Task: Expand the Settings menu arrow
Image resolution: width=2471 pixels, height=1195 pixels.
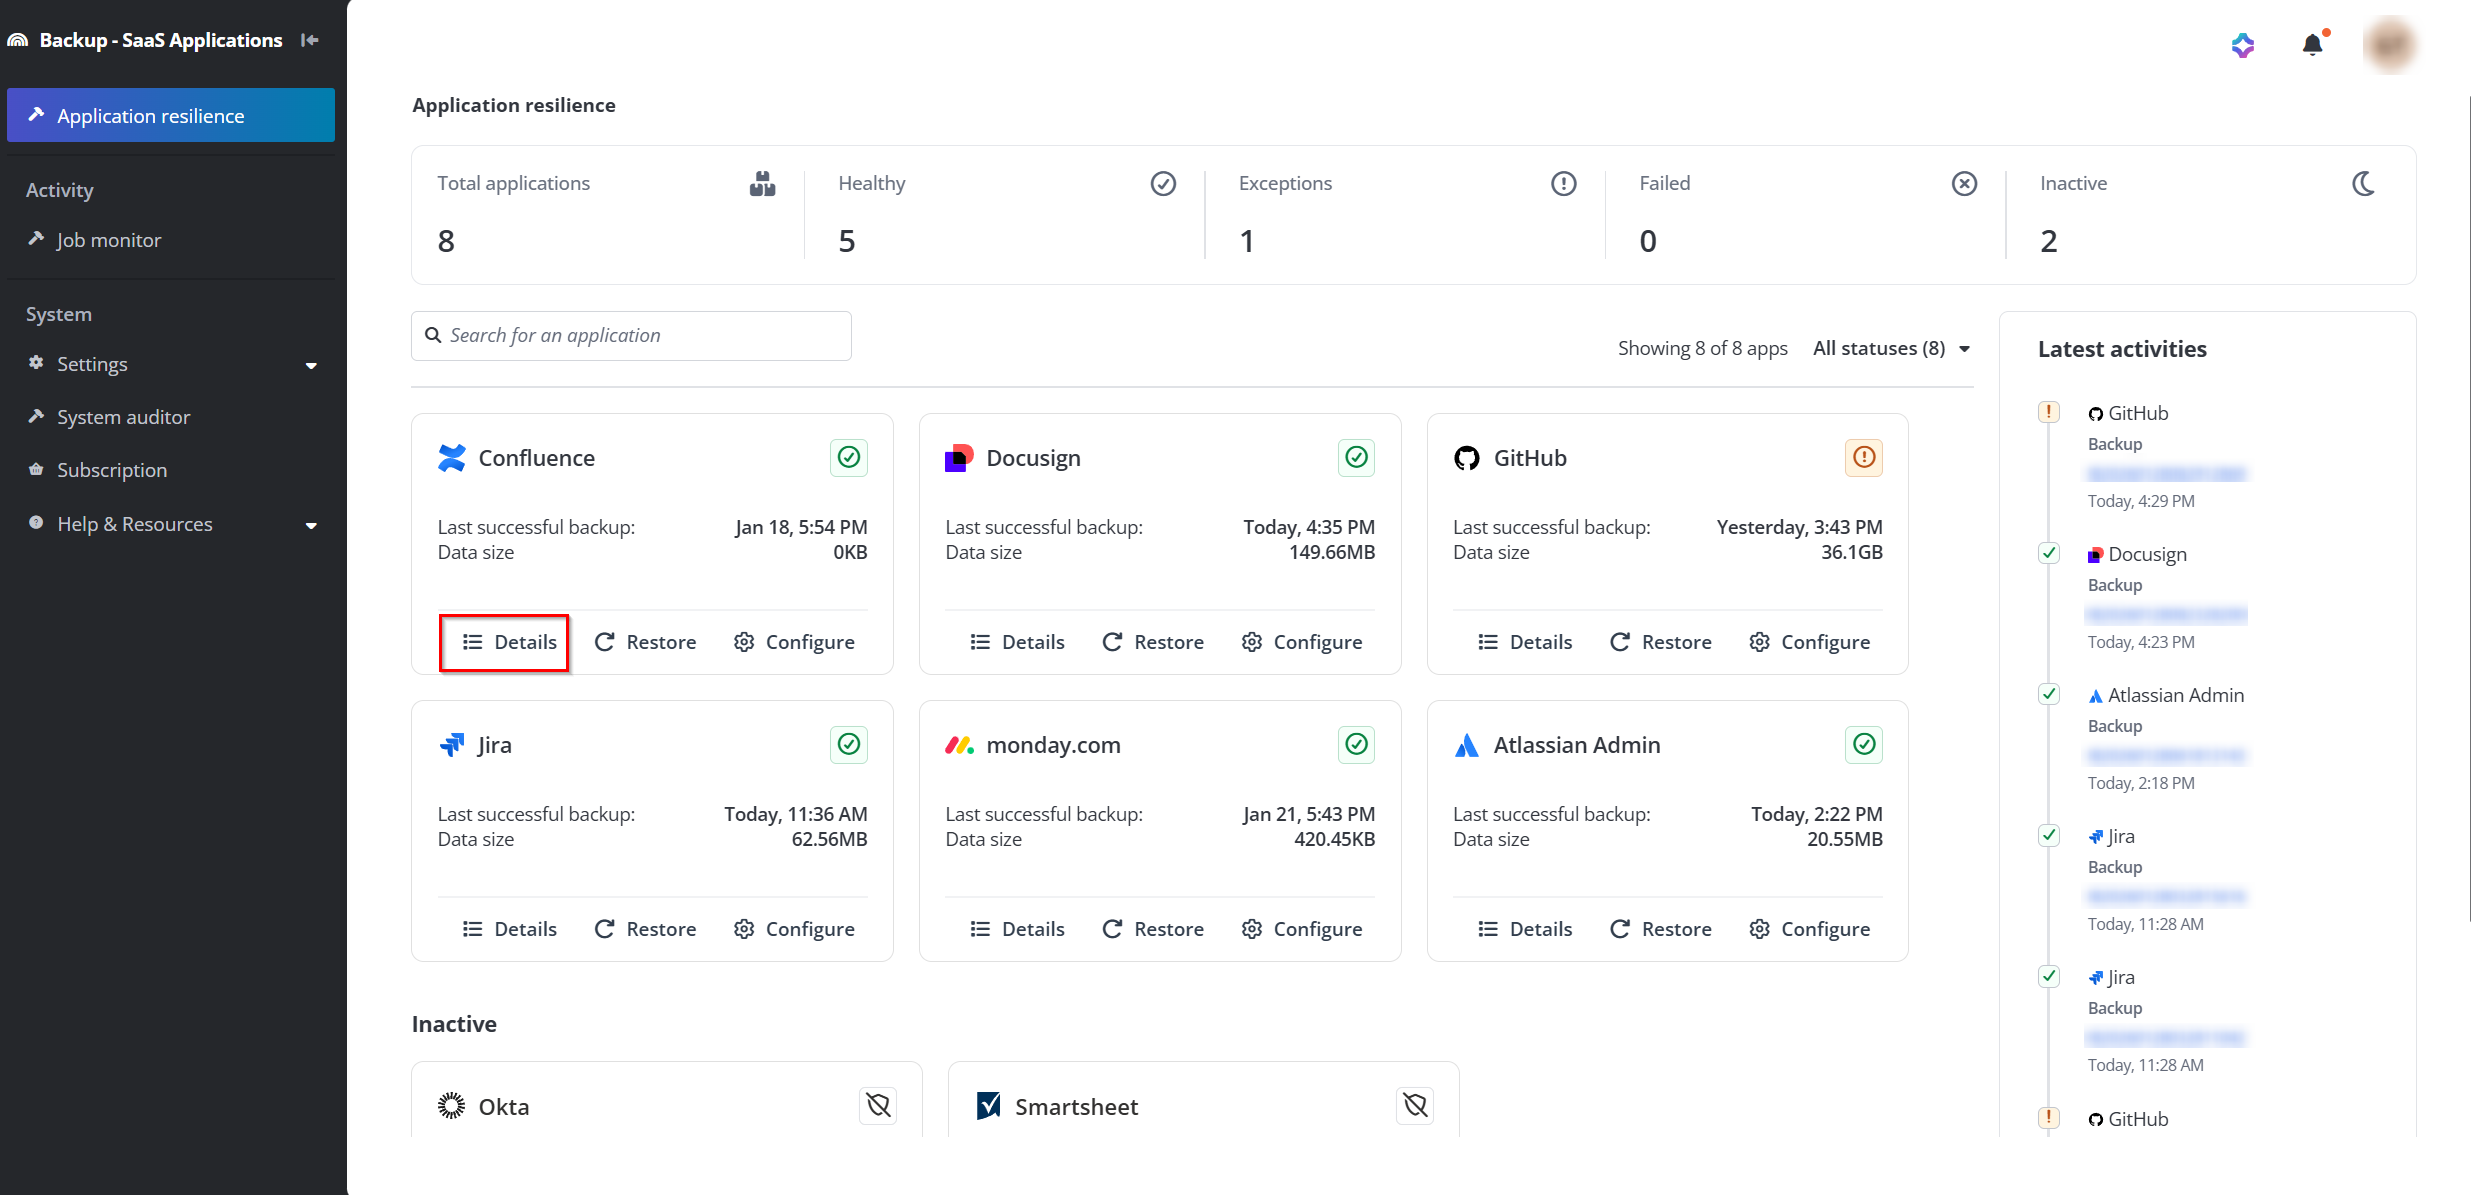Action: coord(311,365)
